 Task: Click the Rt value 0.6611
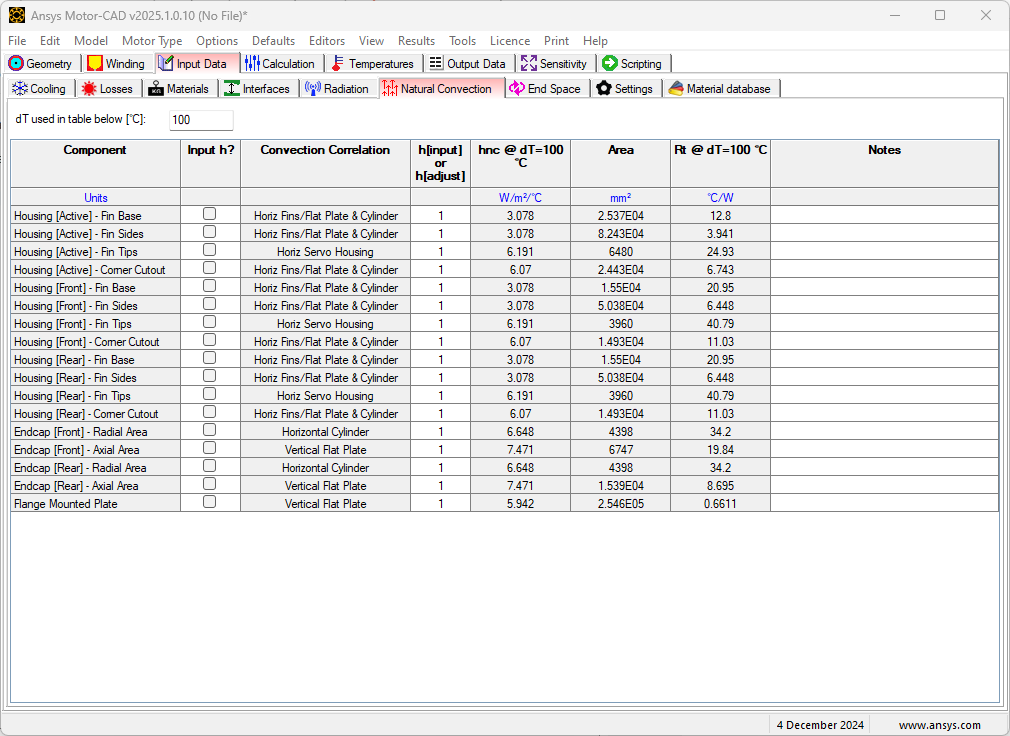720,504
